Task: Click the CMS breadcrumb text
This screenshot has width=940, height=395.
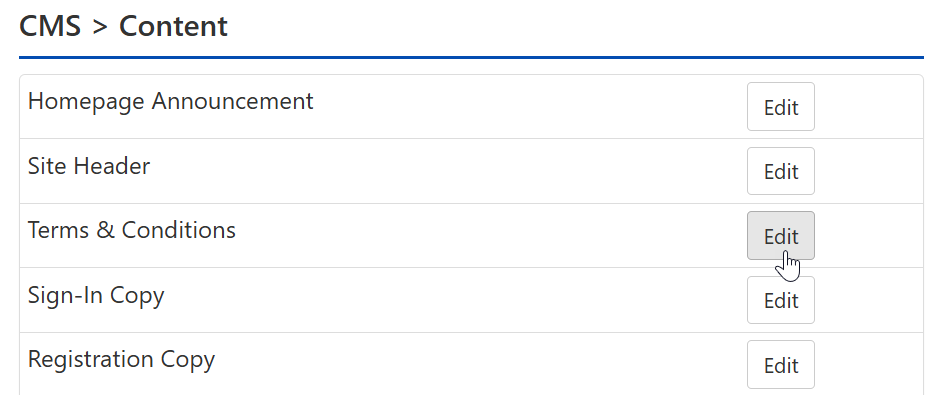Action: 50,26
